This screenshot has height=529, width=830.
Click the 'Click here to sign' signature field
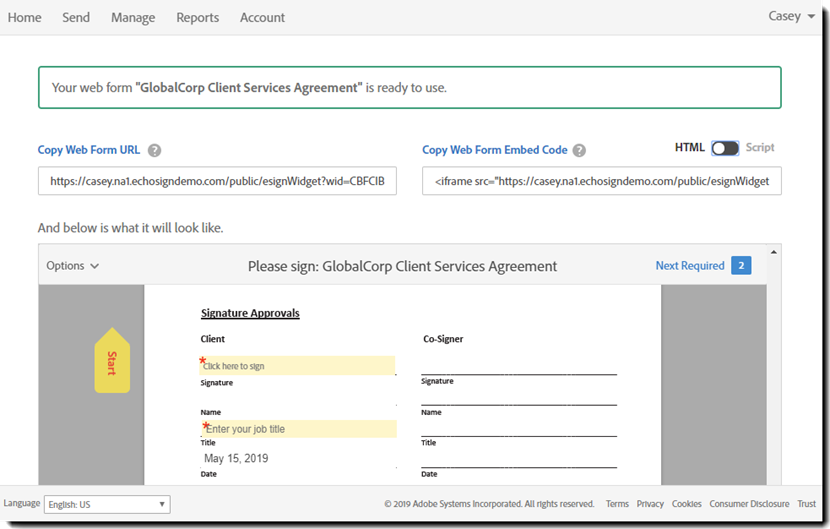pos(298,366)
